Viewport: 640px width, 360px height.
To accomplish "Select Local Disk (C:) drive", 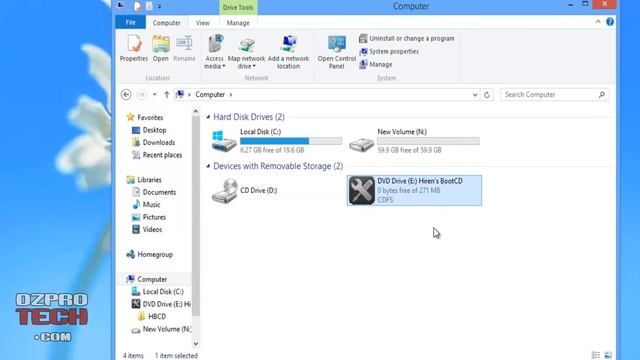I will [277, 141].
